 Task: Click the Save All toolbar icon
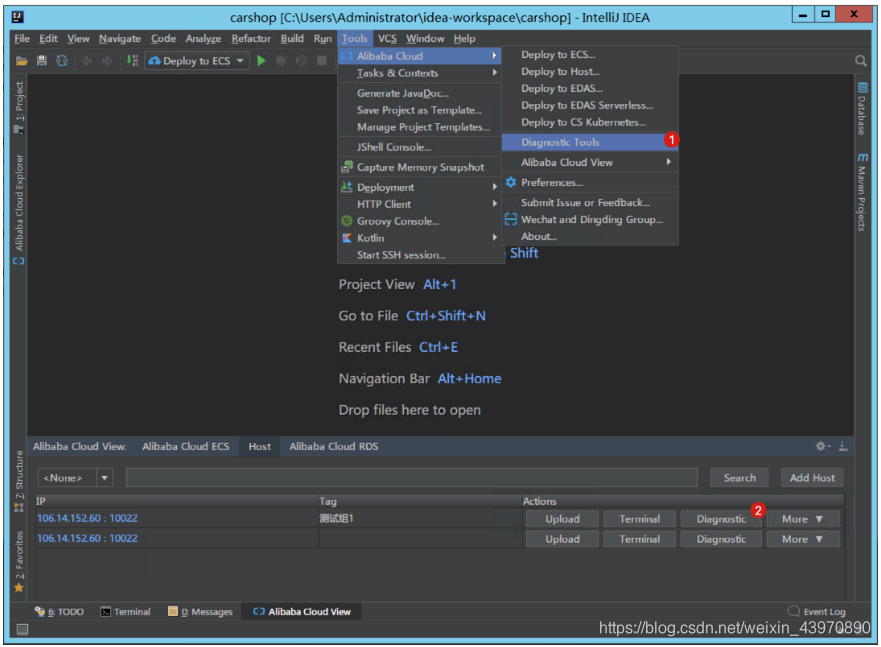[42, 61]
